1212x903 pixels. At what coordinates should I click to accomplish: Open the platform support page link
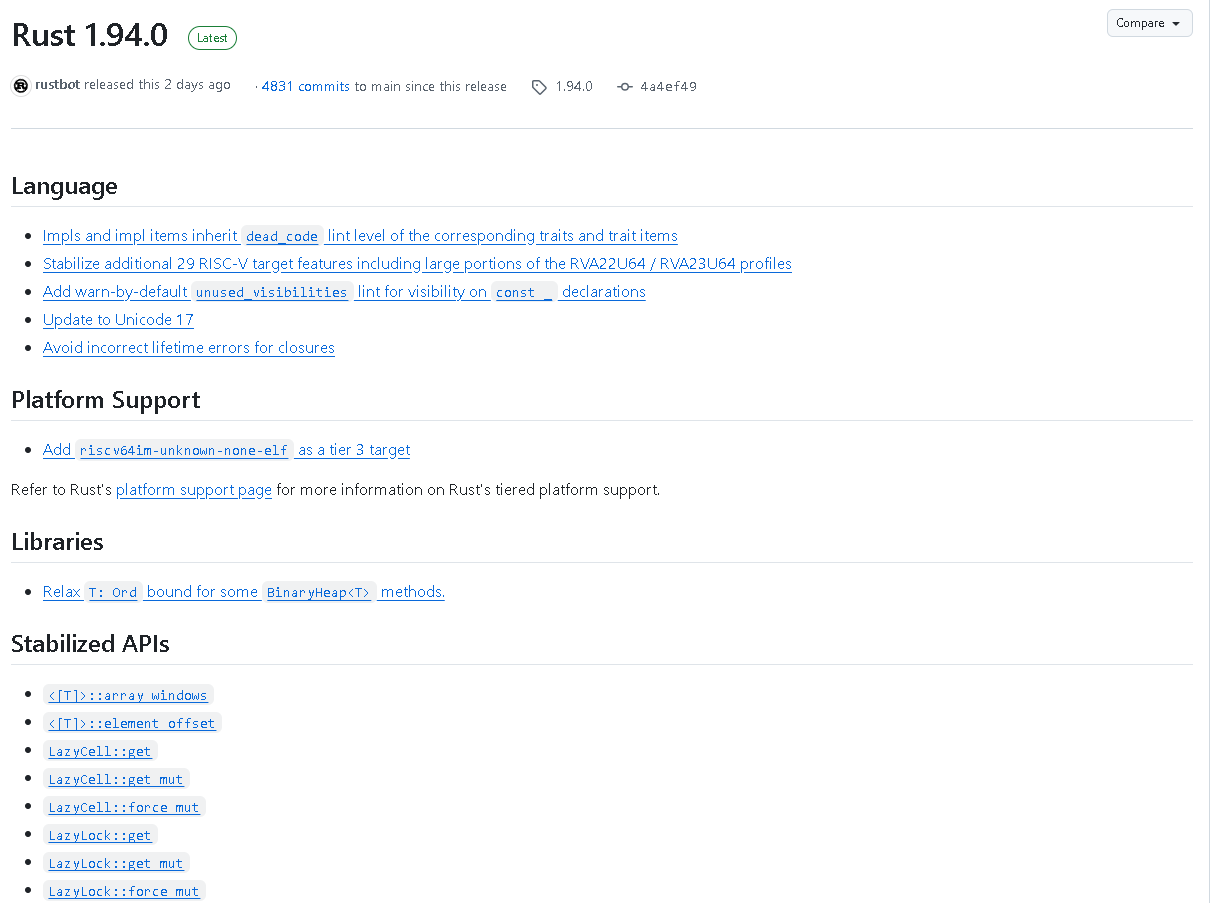[x=194, y=490]
